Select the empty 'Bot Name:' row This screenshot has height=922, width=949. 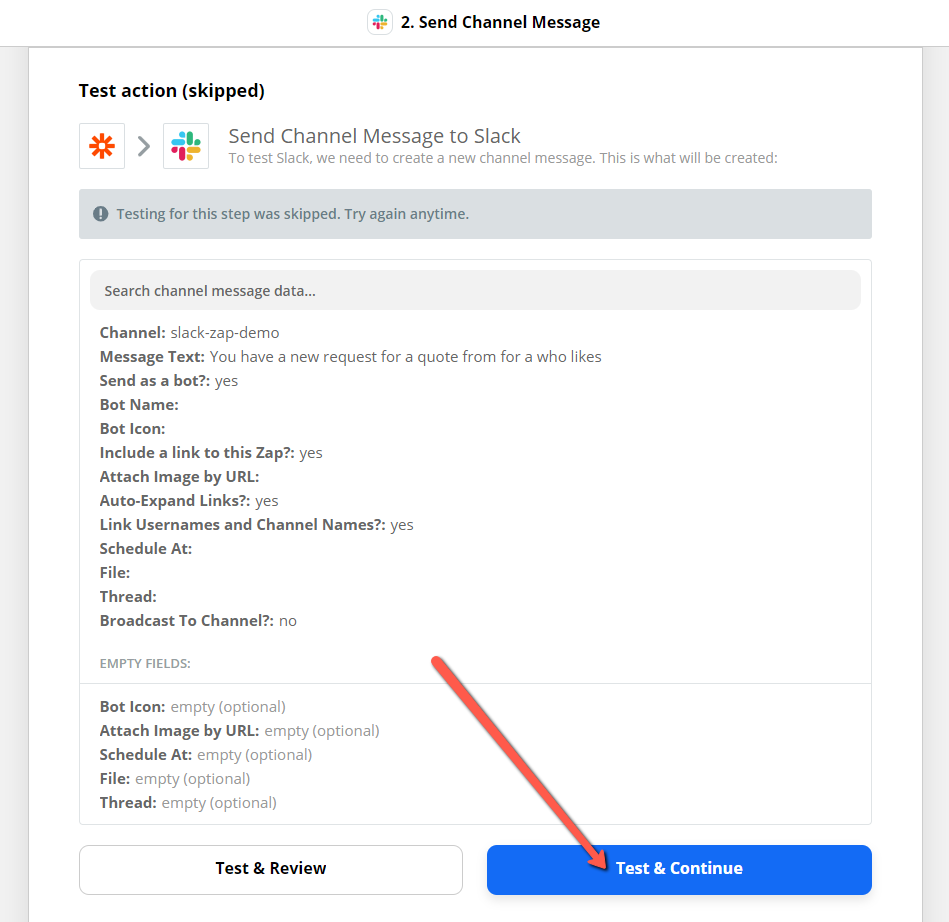pyautogui.click(x=139, y=404)
